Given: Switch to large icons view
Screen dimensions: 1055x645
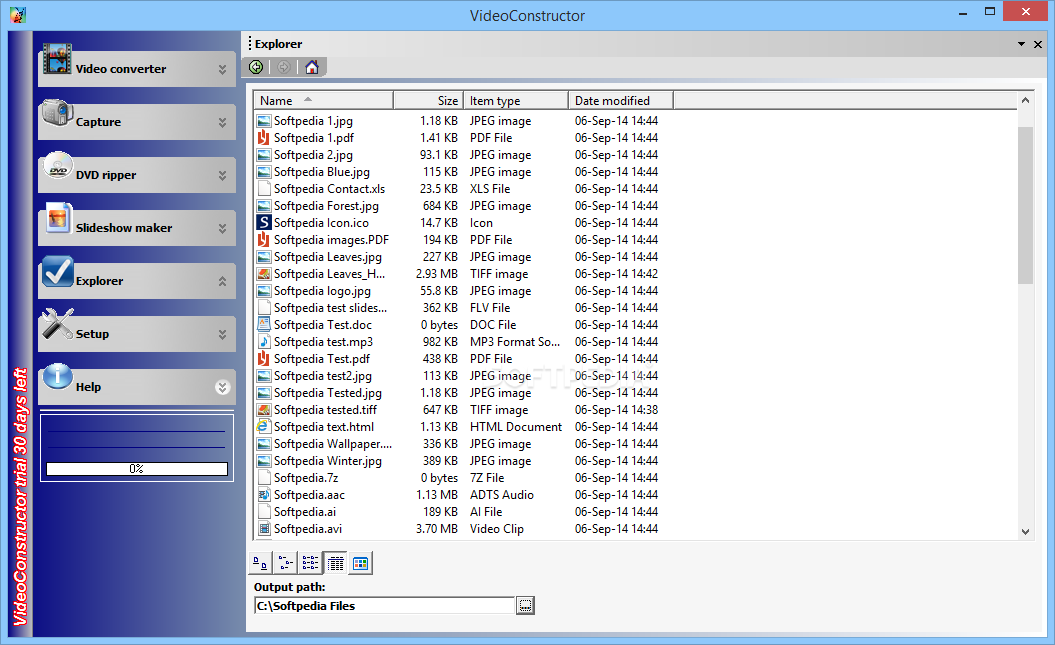Looking at the screenshot, I should point(260,563).
